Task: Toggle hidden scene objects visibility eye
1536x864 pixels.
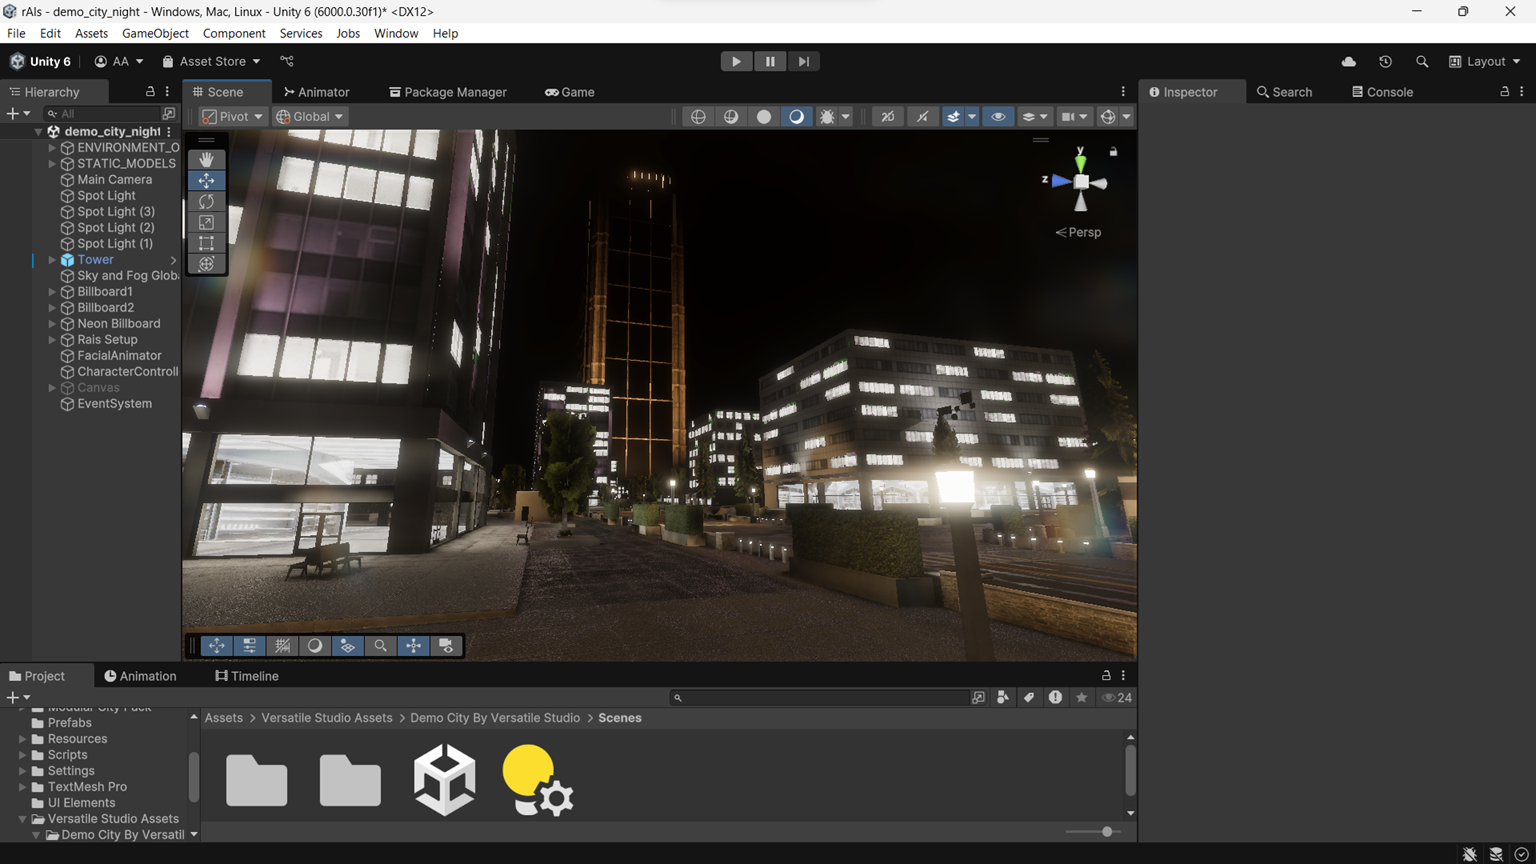Action: [998, 116]
